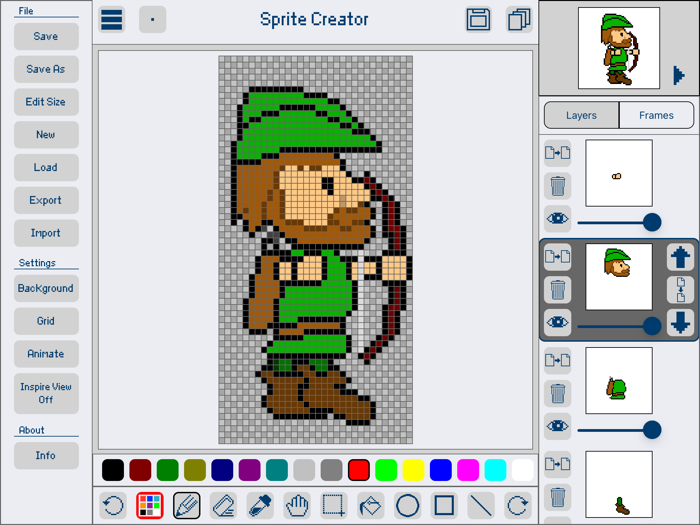Pick the white color swatch

click(x=523, y=470)
